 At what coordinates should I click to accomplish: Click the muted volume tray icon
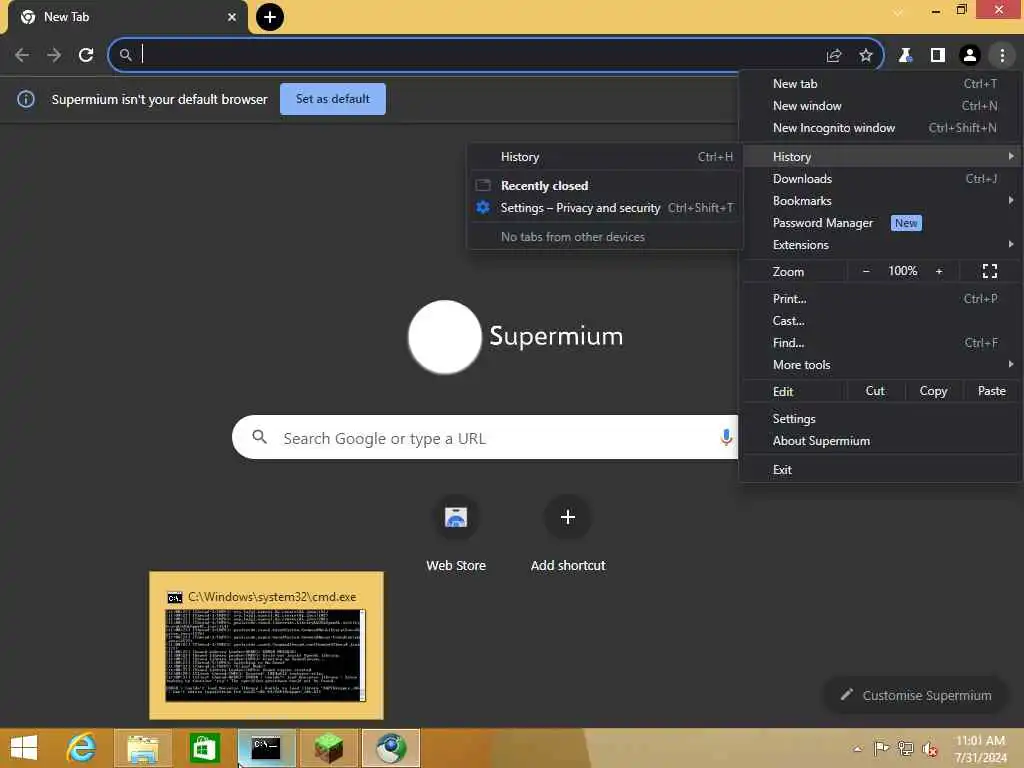click(x=931, y=749)
